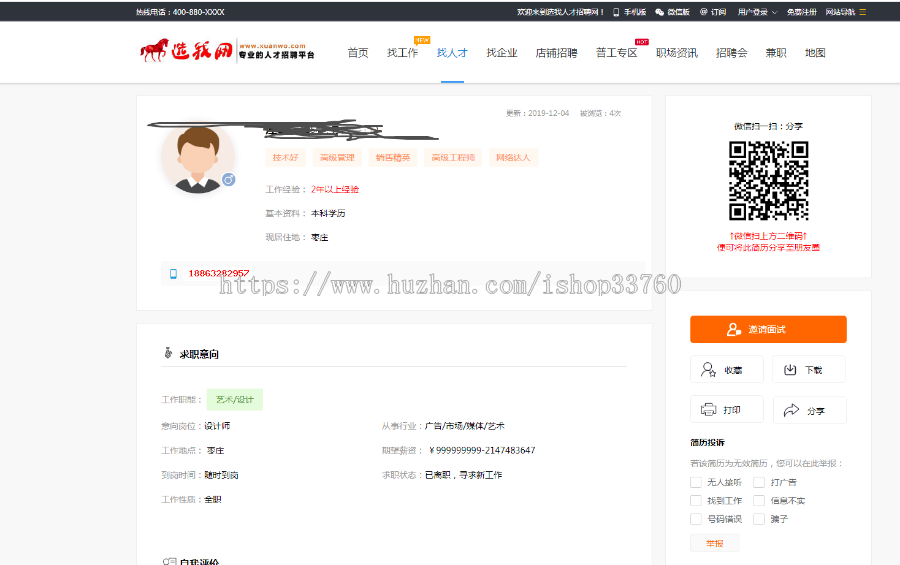Check the 号码错误 complaint box
The image size is (900, 565).
coord(696,519)
